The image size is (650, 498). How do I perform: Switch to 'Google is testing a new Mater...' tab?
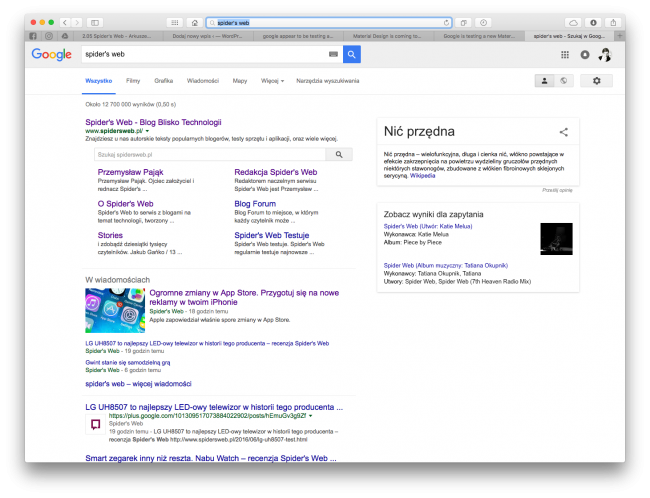point(479,36)
